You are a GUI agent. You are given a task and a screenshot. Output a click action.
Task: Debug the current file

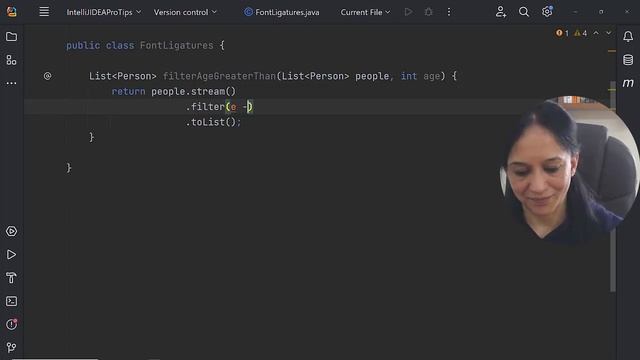428,12
